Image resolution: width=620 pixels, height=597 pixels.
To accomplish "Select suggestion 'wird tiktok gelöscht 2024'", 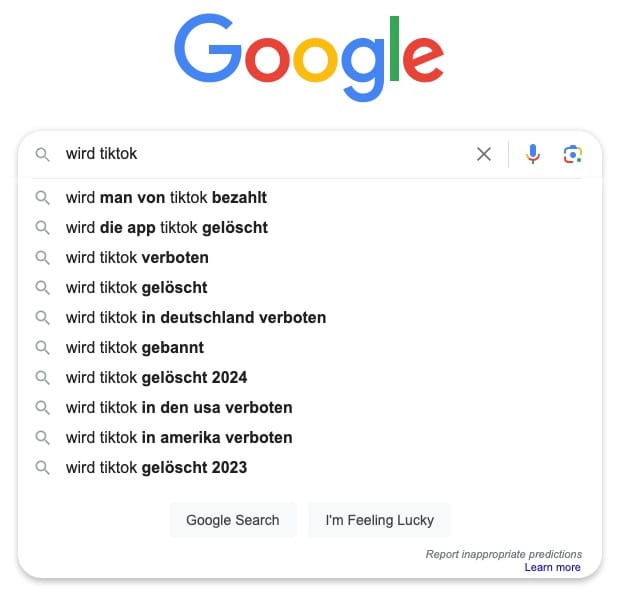I will tap(156, 378).
